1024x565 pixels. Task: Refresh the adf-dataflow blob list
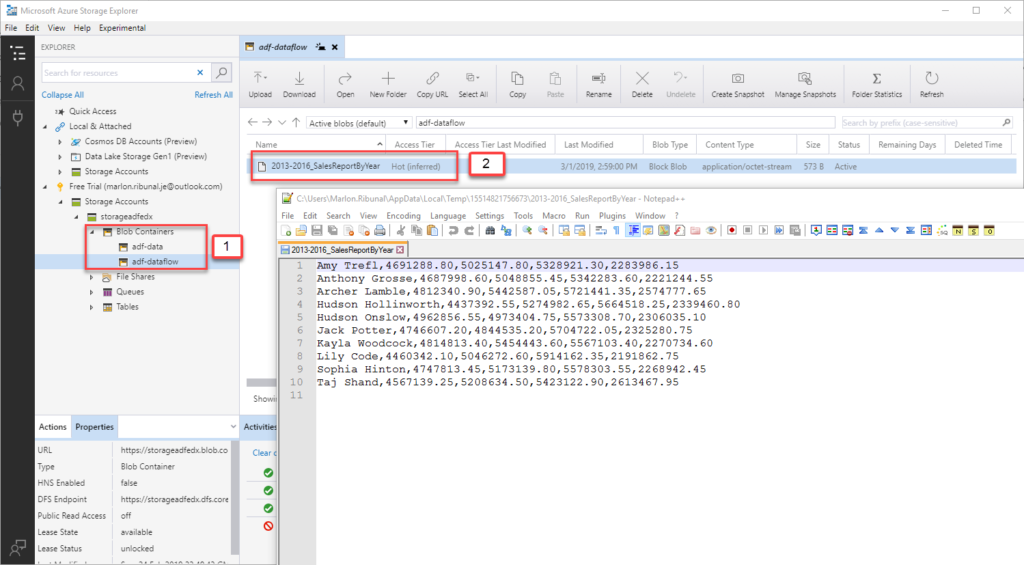931,85
